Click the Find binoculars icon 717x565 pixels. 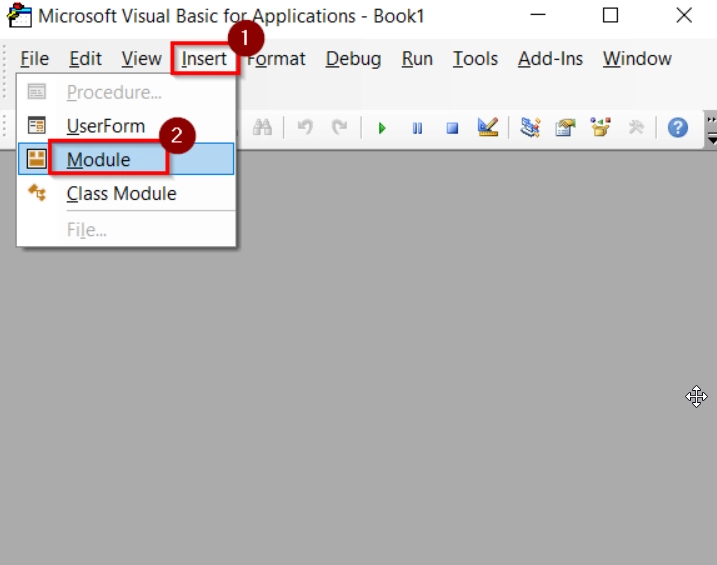pyautogui.click(x=262, y=127)
